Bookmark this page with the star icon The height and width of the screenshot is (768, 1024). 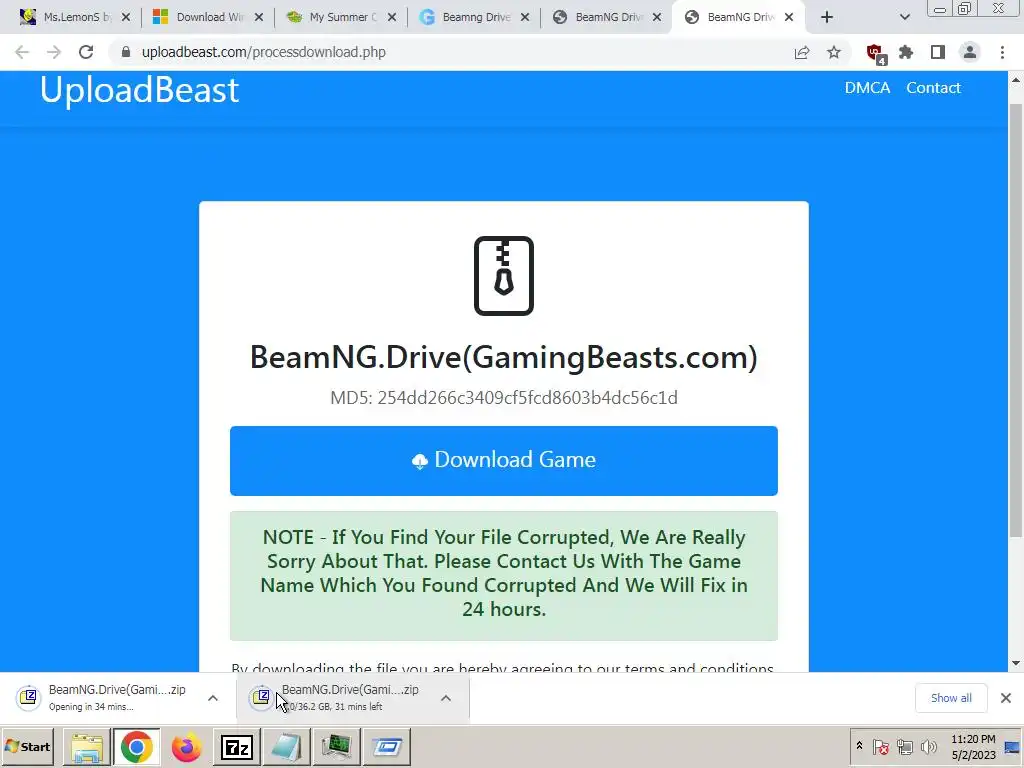[834, 52]
